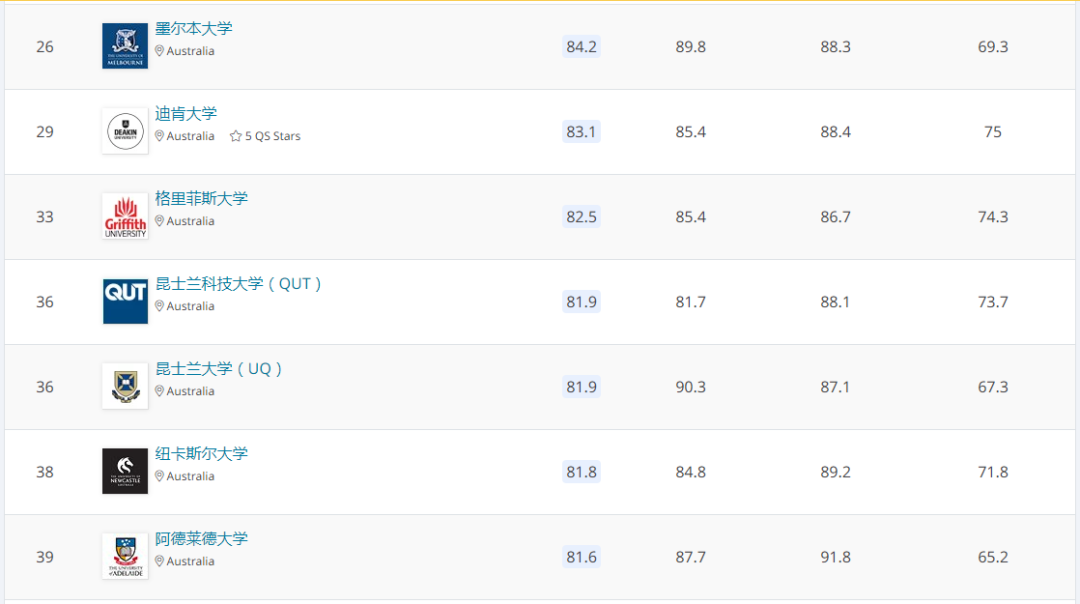Click the University of Queensland crest logo

coord(125,386)
